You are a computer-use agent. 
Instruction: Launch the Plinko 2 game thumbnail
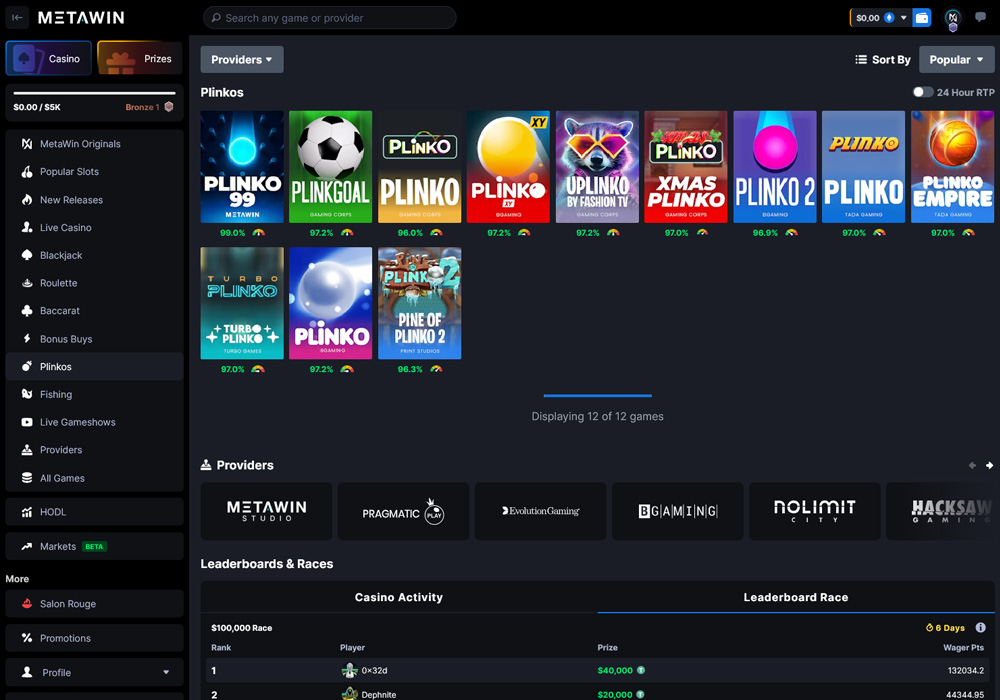(775, 167)
